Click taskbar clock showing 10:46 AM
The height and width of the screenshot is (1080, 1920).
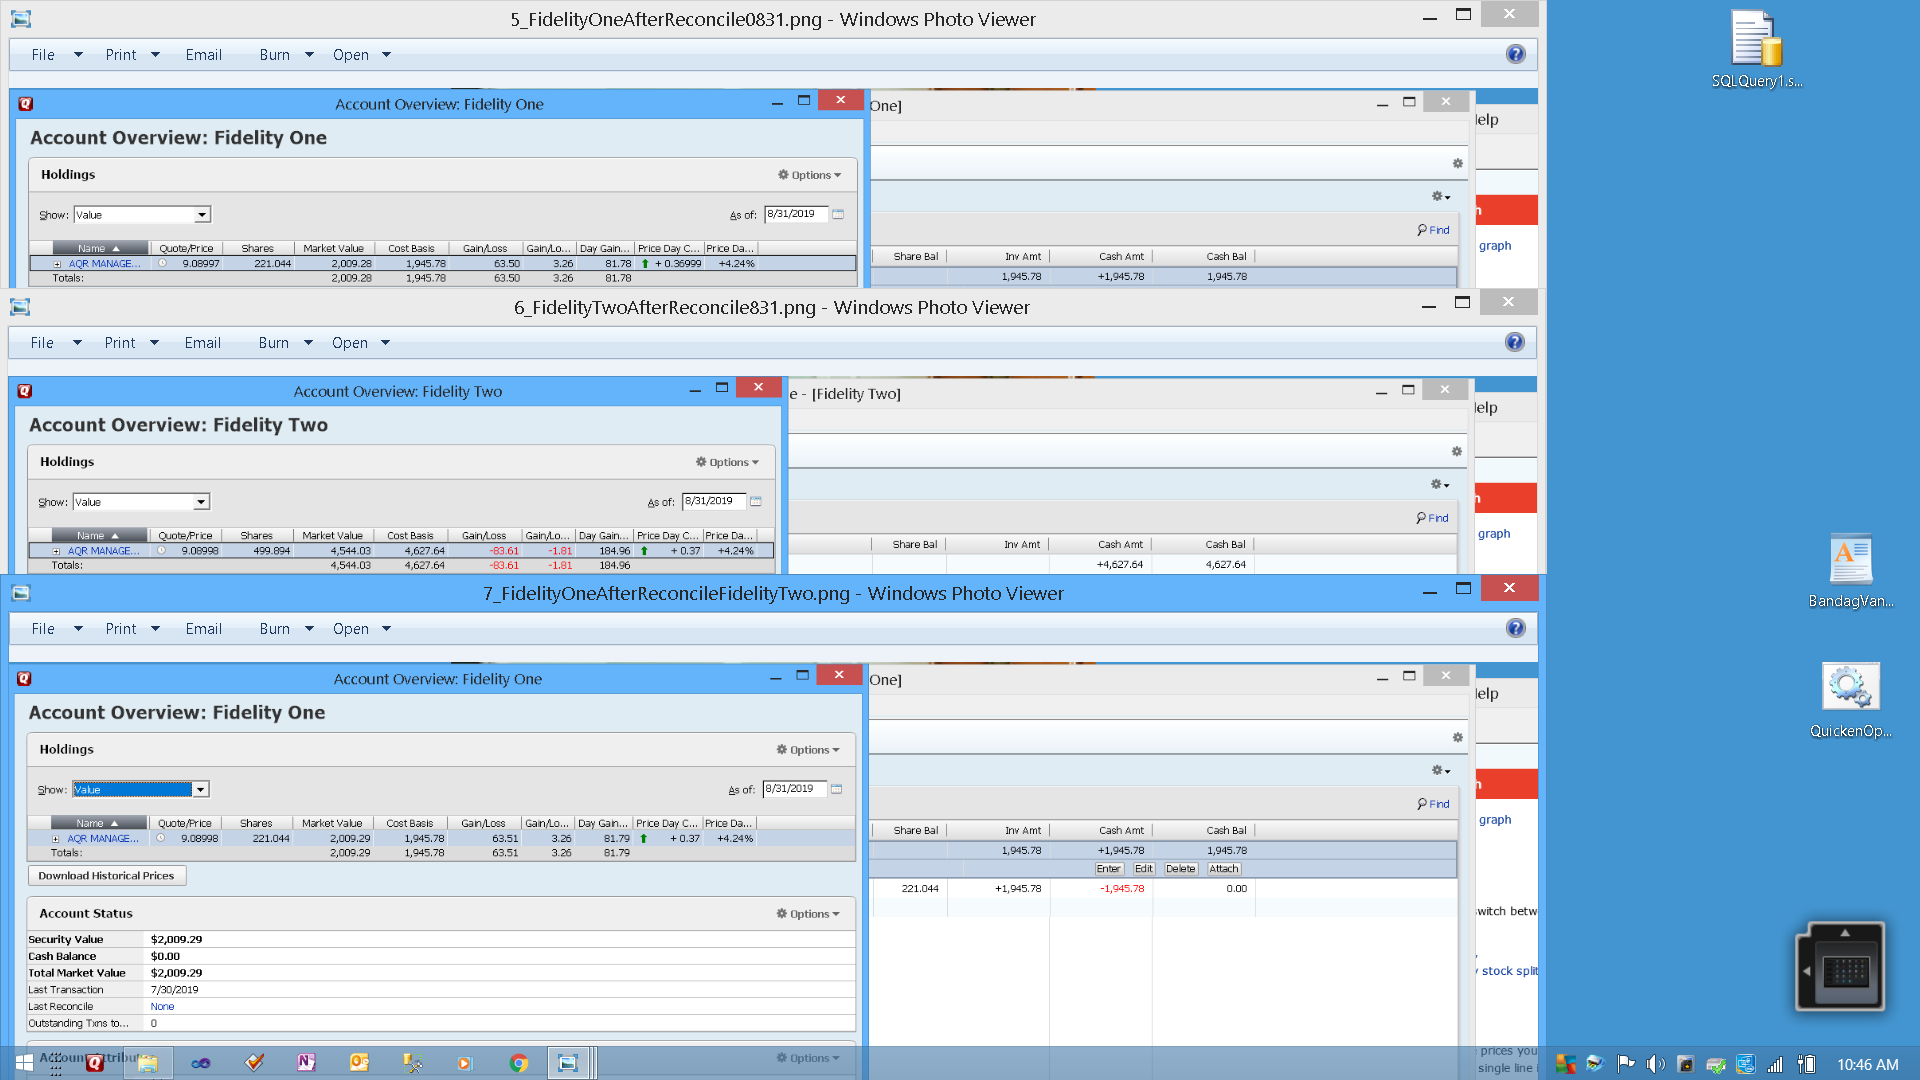[1867, 1065]
